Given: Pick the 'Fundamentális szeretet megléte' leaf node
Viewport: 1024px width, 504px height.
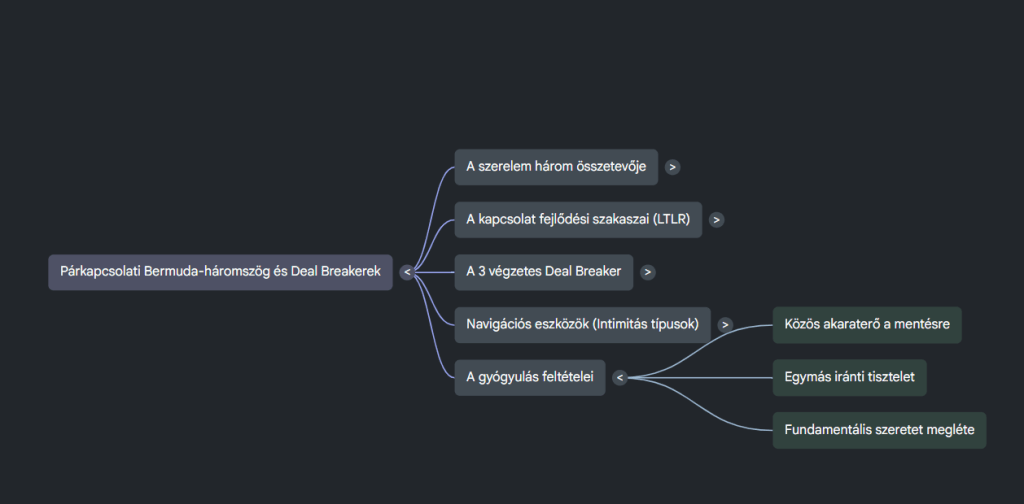Looking at the screenshot, I should pos(878,430).
